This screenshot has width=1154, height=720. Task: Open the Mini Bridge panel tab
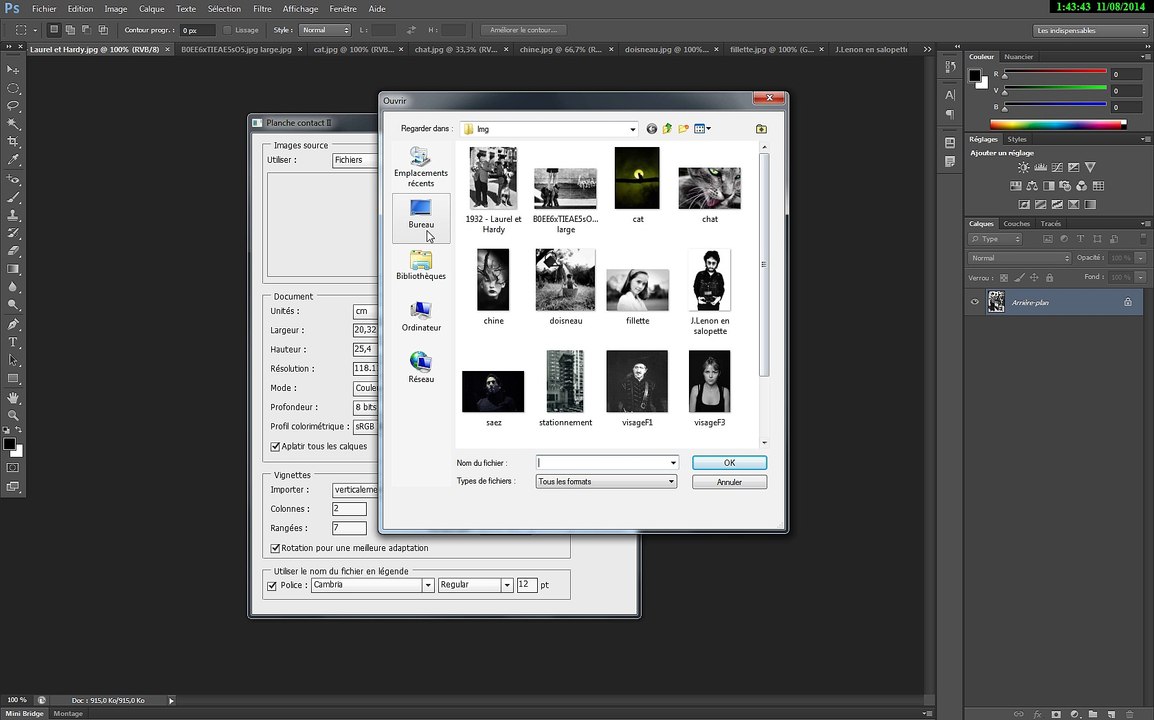[x=24, y=713]
